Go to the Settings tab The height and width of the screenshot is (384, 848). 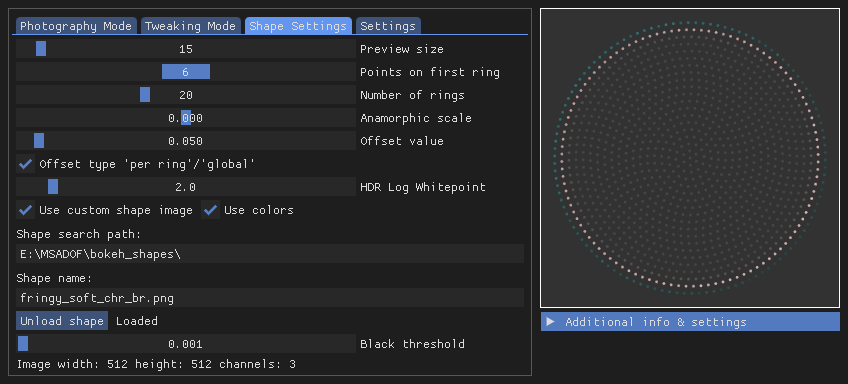388,26
